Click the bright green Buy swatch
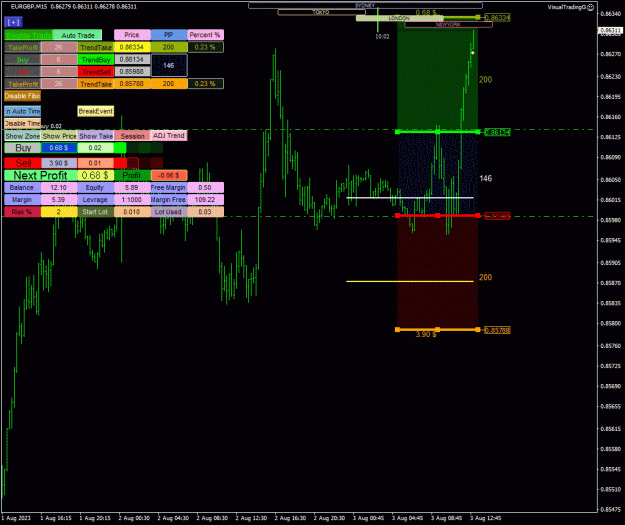The image size is (625, 525). point(120,148)
